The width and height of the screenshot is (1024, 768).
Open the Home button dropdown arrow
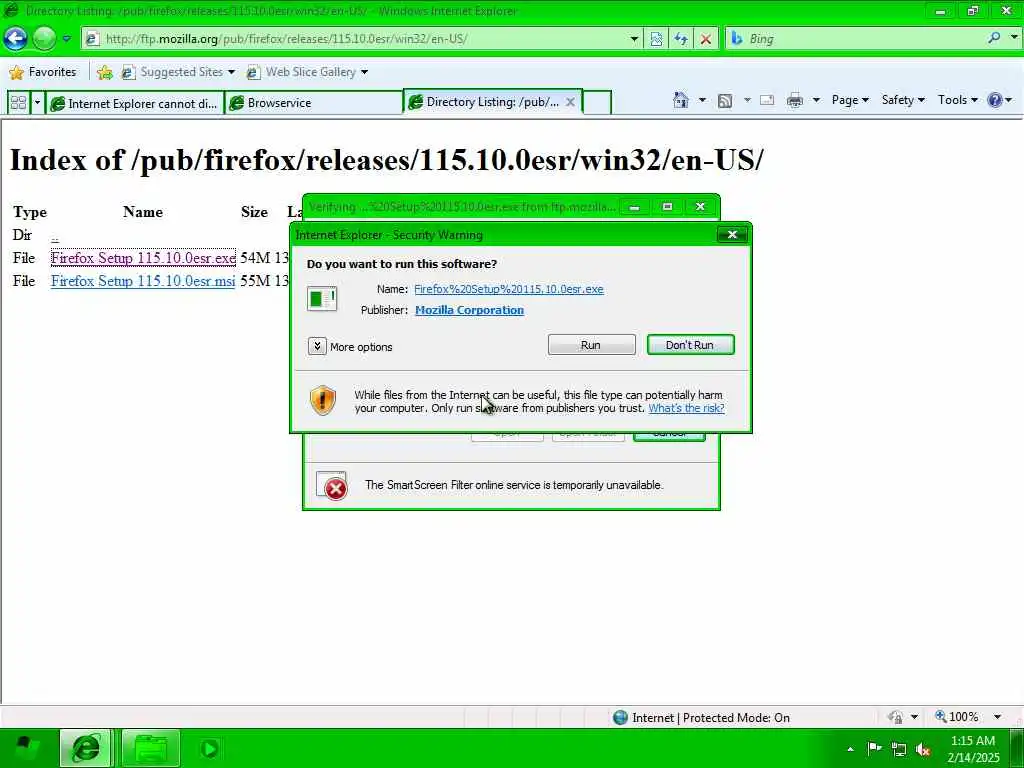coord(702,100)
